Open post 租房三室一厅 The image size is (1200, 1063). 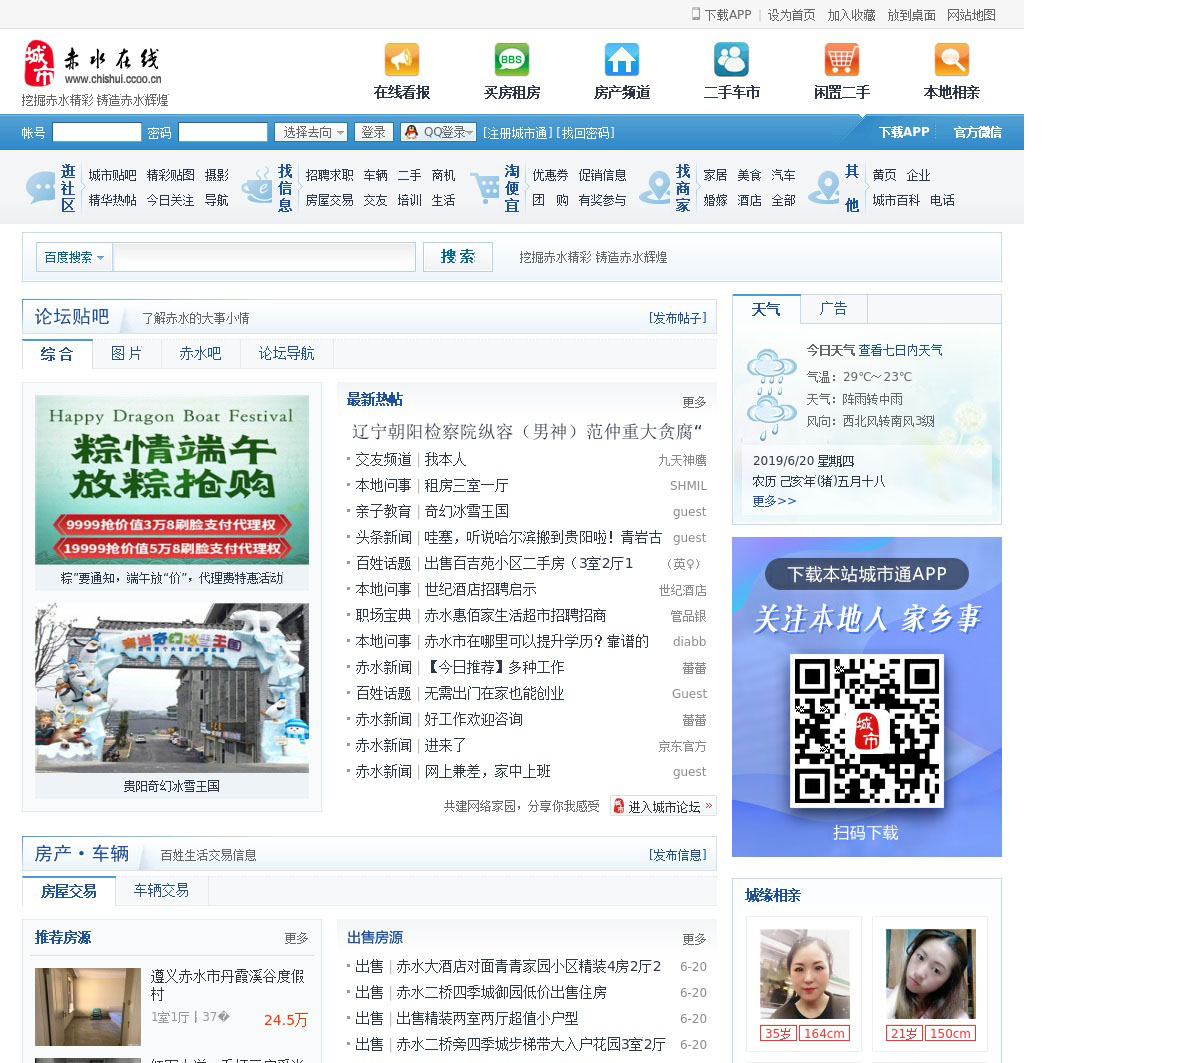point(466,485)
